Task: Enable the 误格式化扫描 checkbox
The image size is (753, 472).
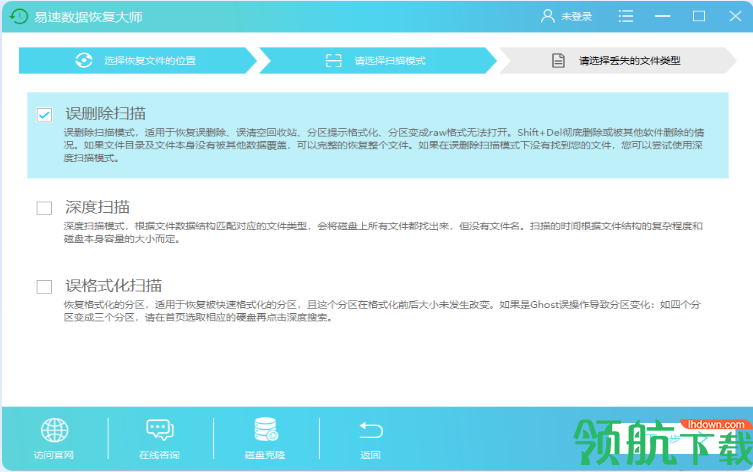Action: (44, 287)
